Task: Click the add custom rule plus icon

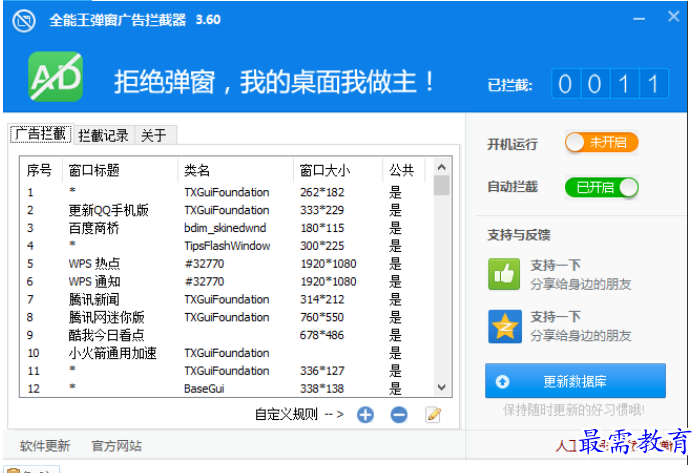Action: click(x=365, y=415)
